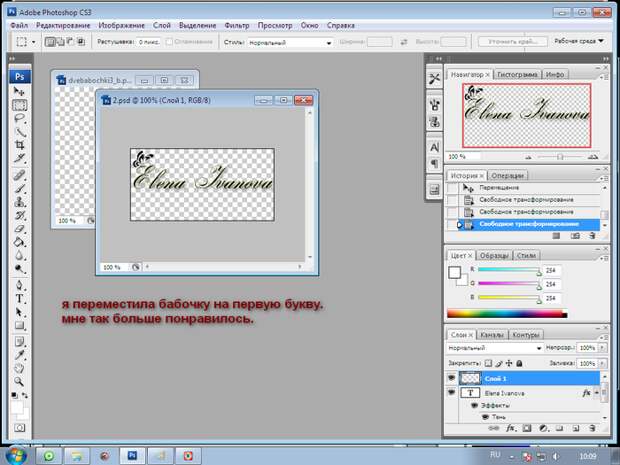Open the Navigator panel options menu
This screenshot has height=465, width=620.
[605, 77]
